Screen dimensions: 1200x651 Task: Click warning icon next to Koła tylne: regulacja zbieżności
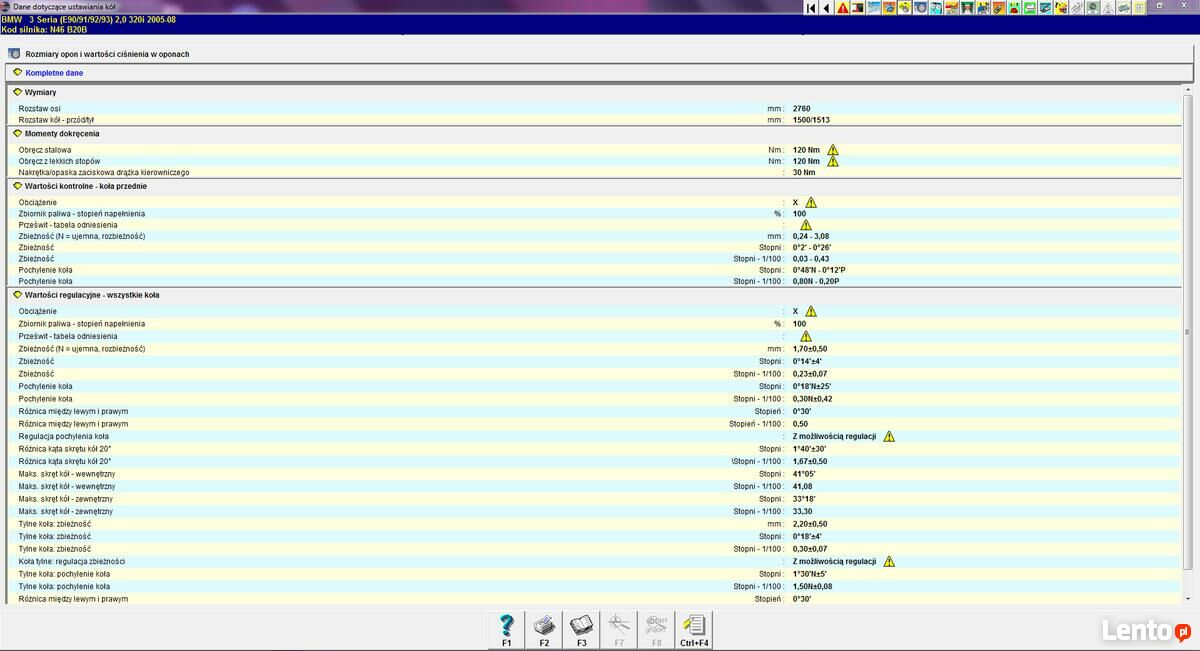[889, 561]
